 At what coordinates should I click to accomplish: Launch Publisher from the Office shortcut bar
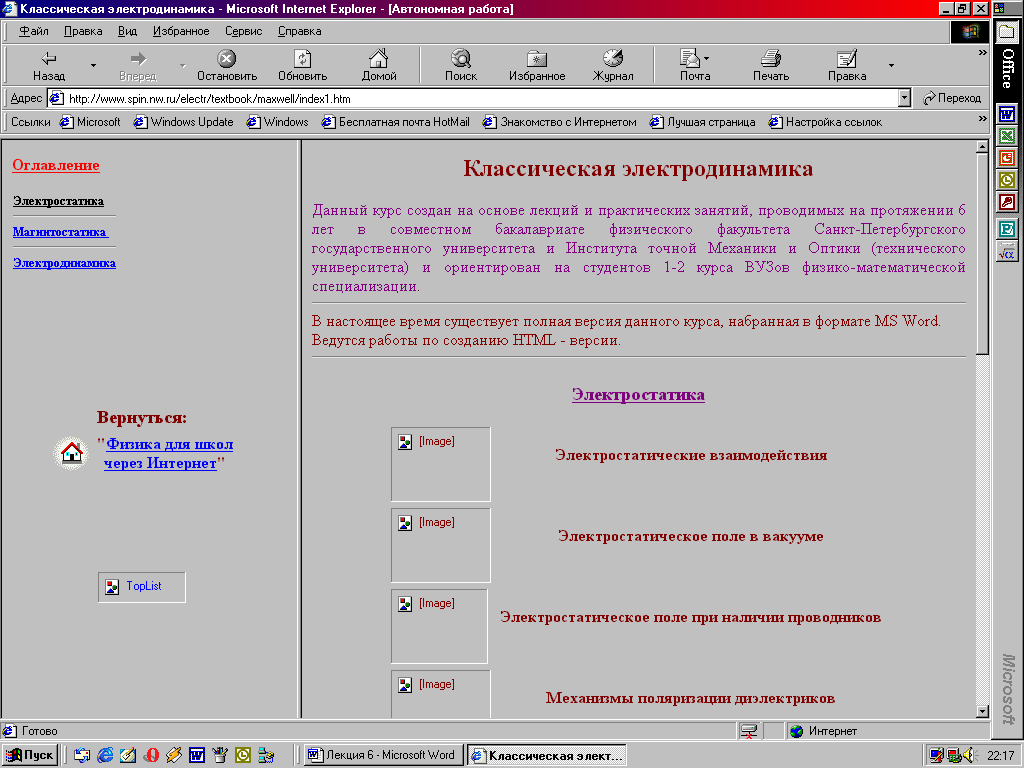click(1006, 229)
